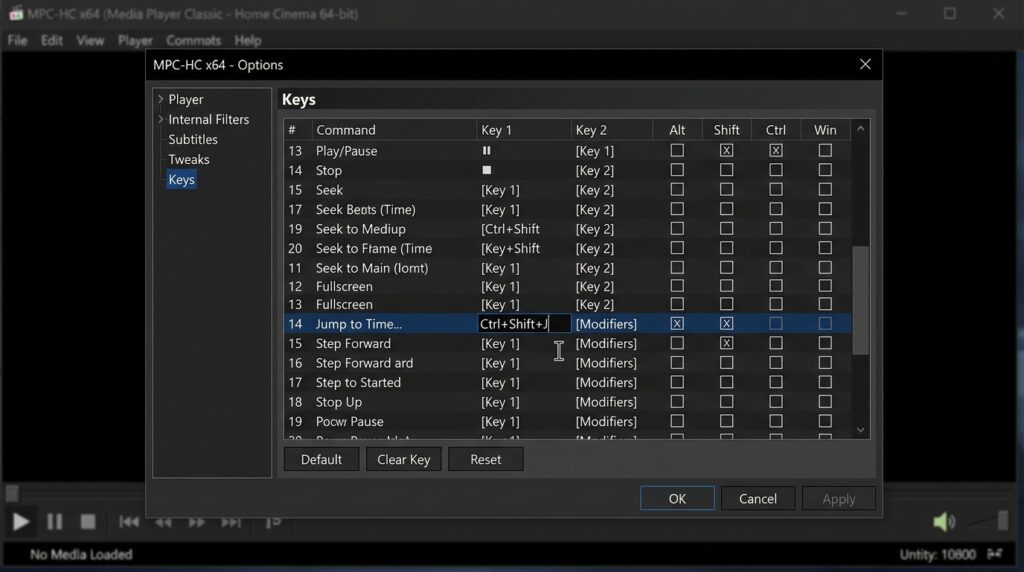Select Subtitles in the options tree
Screen dimensions: 1024x572
(193, 139)
